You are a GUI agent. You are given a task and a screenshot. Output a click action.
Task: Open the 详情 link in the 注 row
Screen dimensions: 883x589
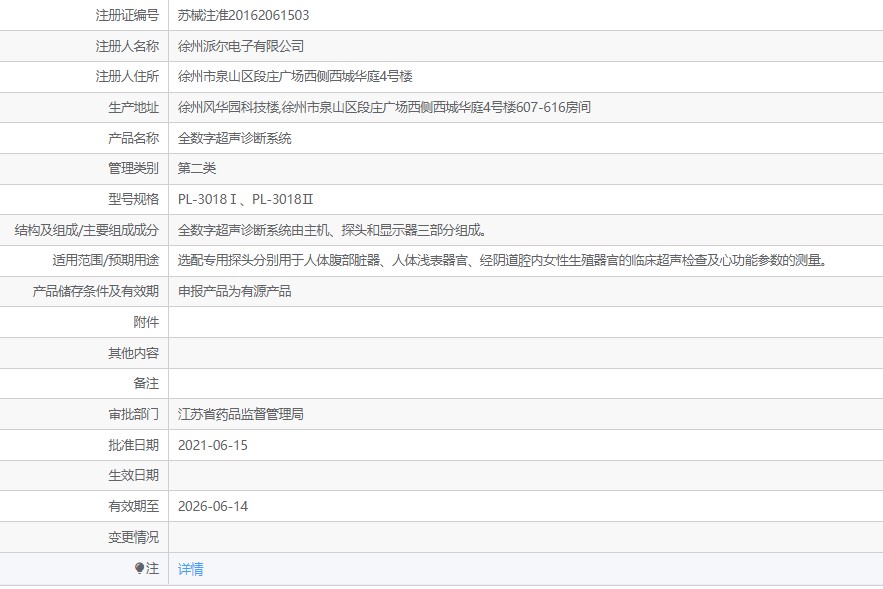coord(190,569)
